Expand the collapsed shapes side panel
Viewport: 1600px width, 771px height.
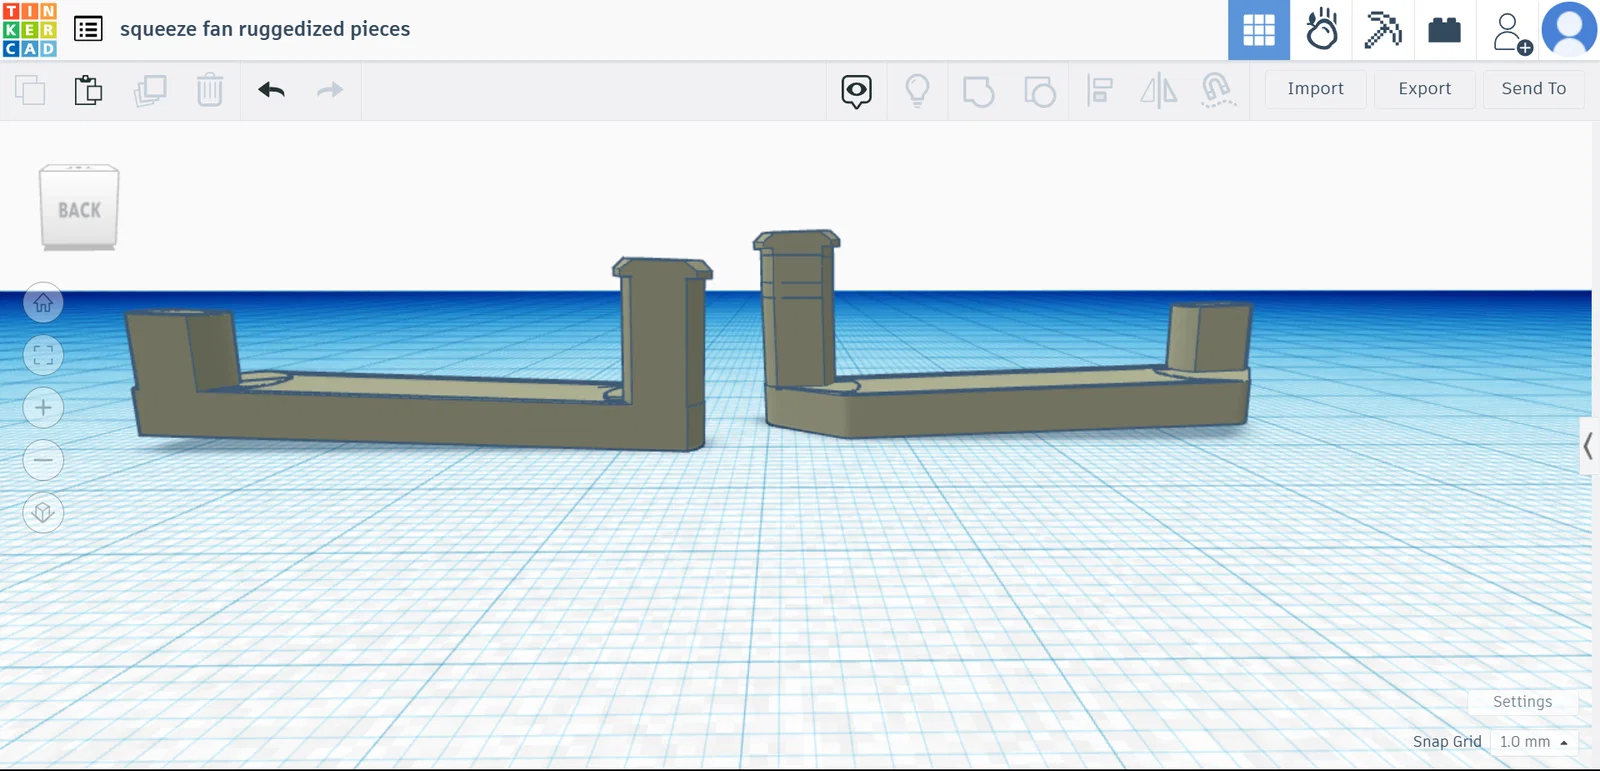point(1588,446)
